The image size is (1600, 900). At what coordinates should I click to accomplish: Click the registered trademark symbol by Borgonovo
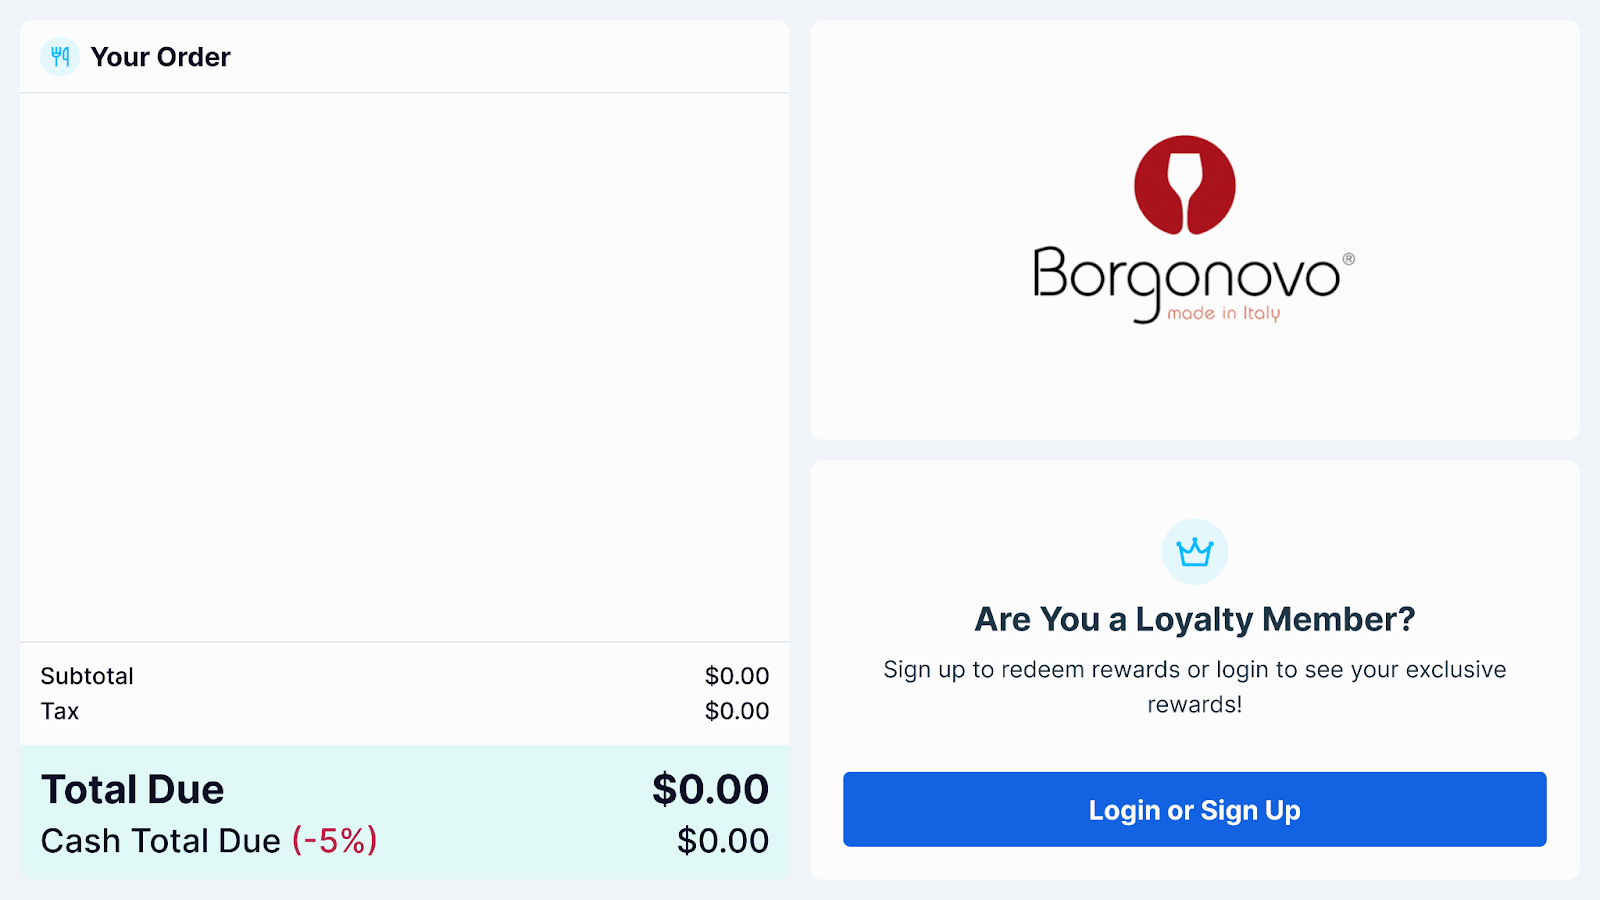coord(1348,259)
